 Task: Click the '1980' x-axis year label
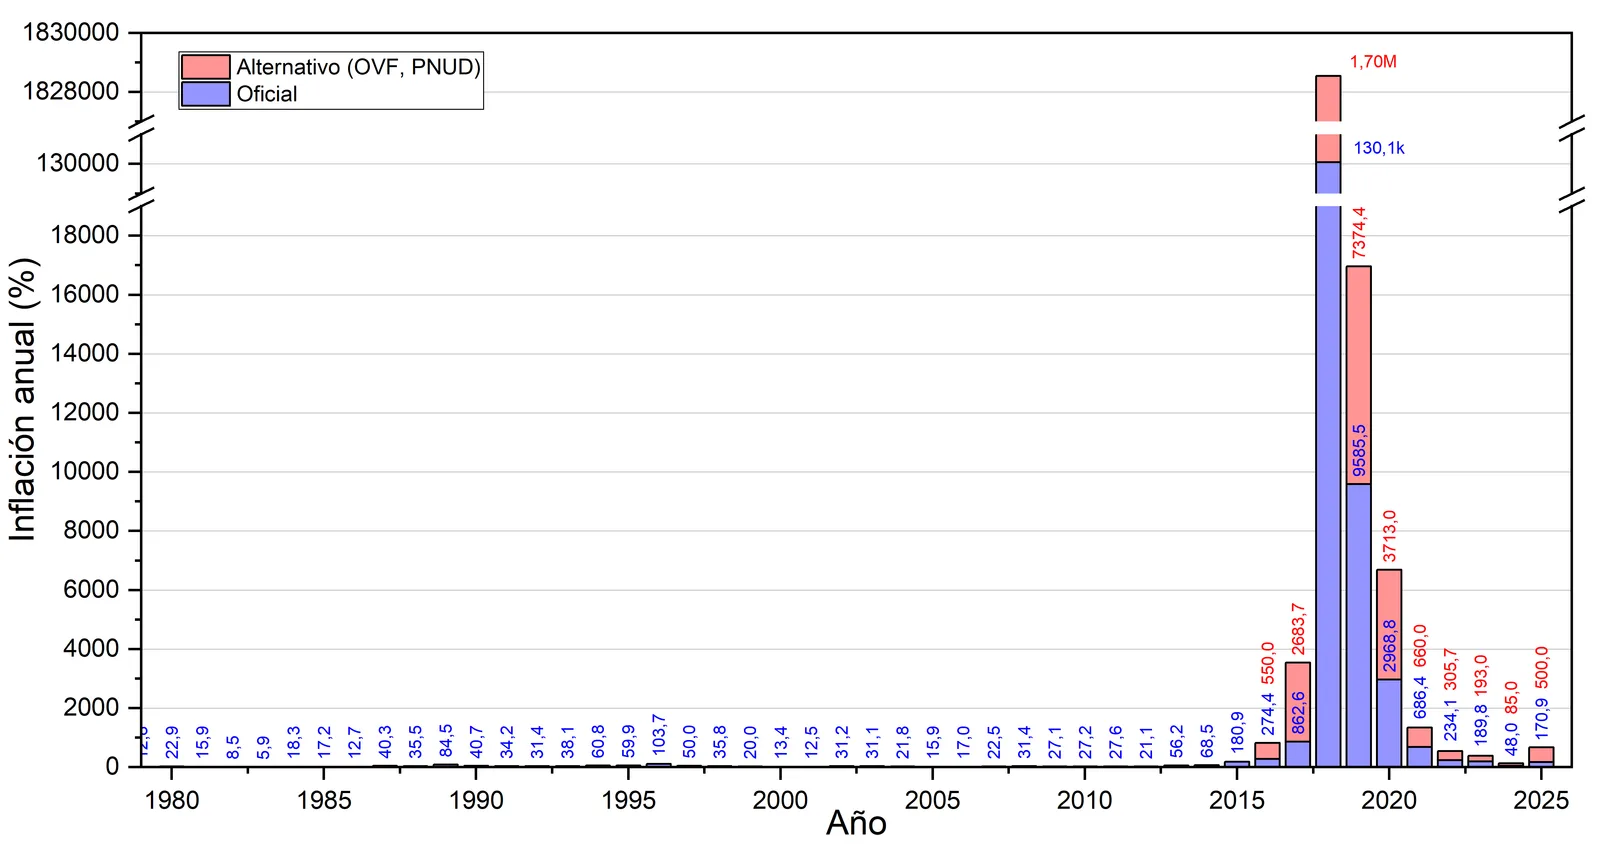172,800
